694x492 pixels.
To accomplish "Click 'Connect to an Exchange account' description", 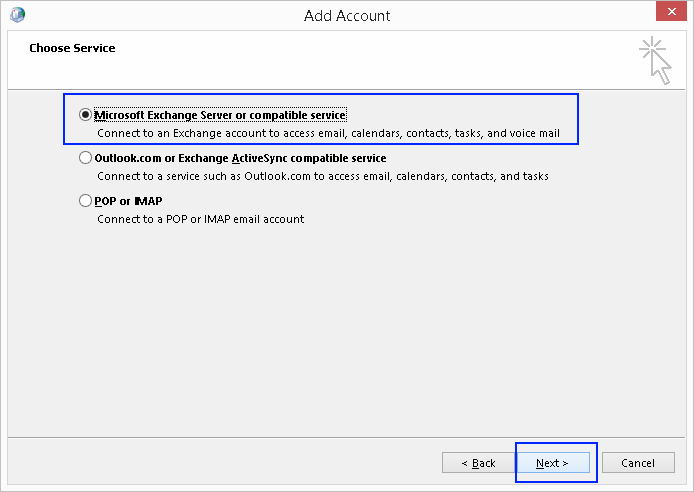I will (328, 133).
